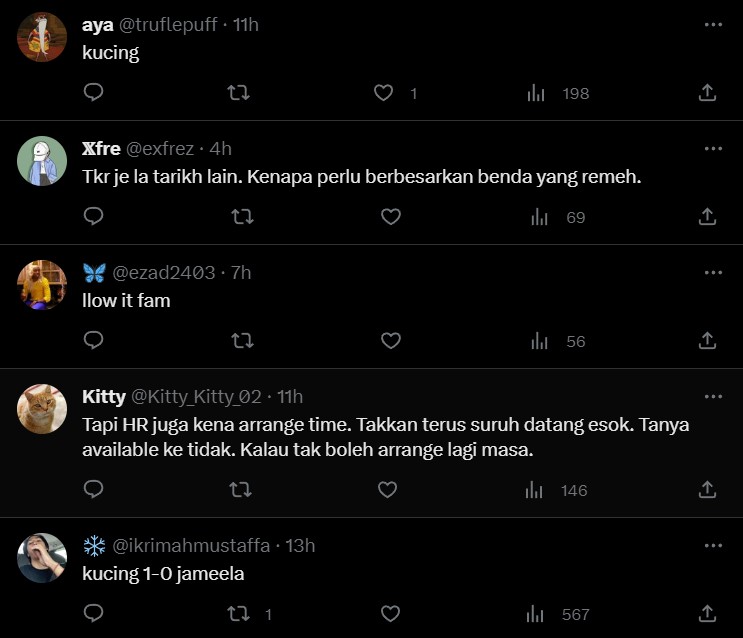Like Kitty's tweet about HR
This screenshot has width=743, height=638.
pyautogui.click(x=387, y=490)
